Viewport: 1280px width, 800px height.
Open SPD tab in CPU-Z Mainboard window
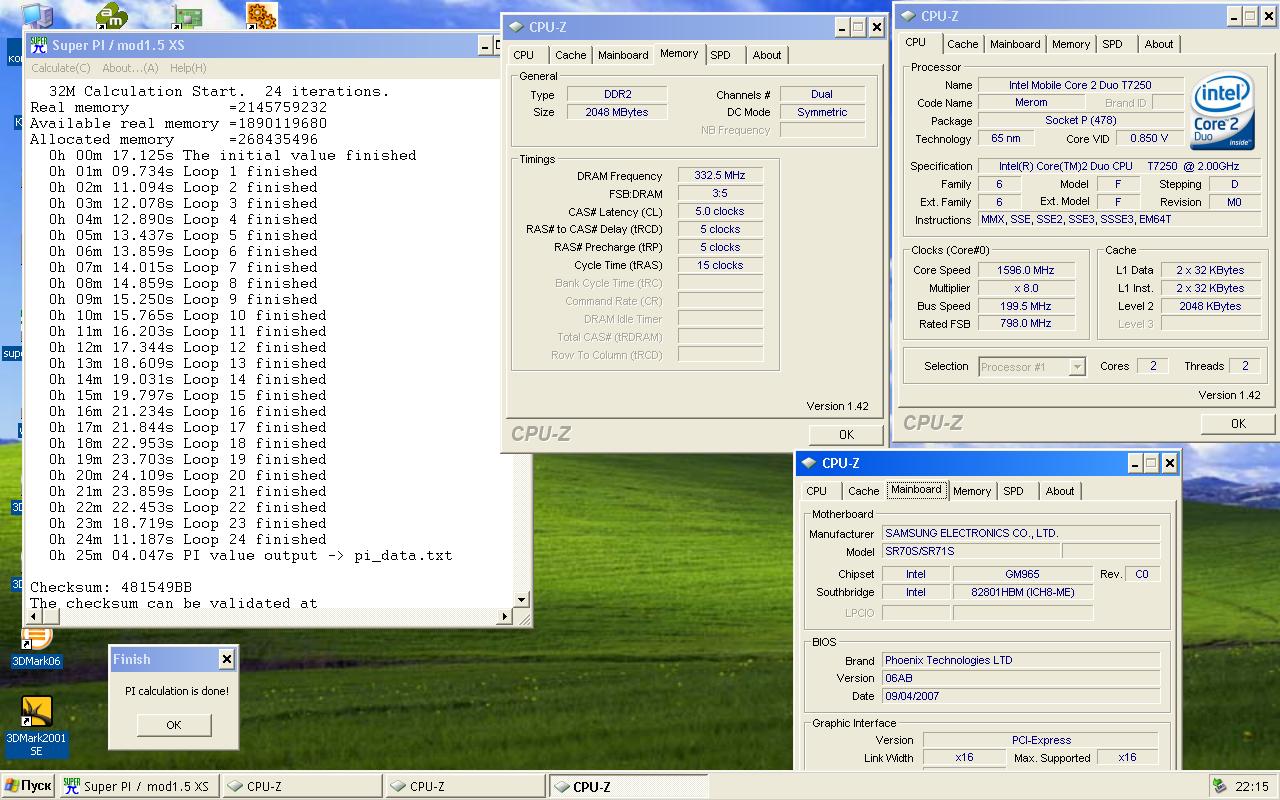click(x=1014, y=492)
